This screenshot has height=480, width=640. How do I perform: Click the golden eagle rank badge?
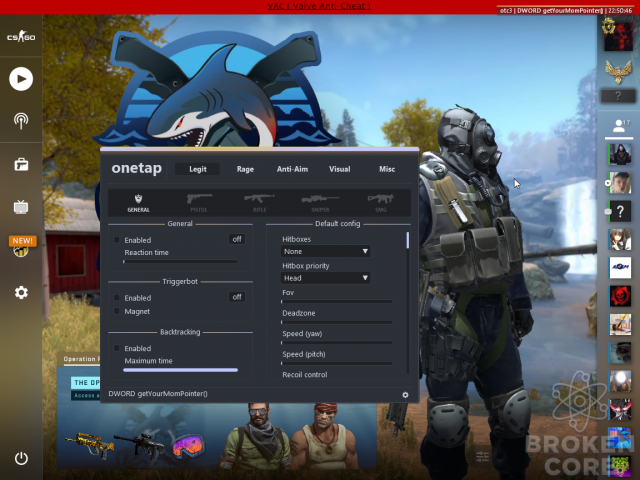point(618,72)
